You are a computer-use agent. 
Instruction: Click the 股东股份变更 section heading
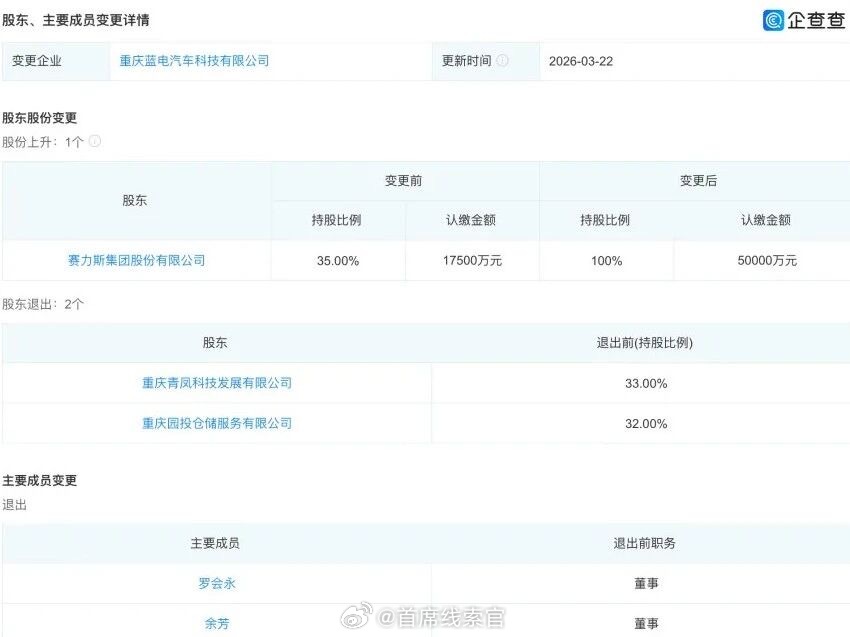39,117
